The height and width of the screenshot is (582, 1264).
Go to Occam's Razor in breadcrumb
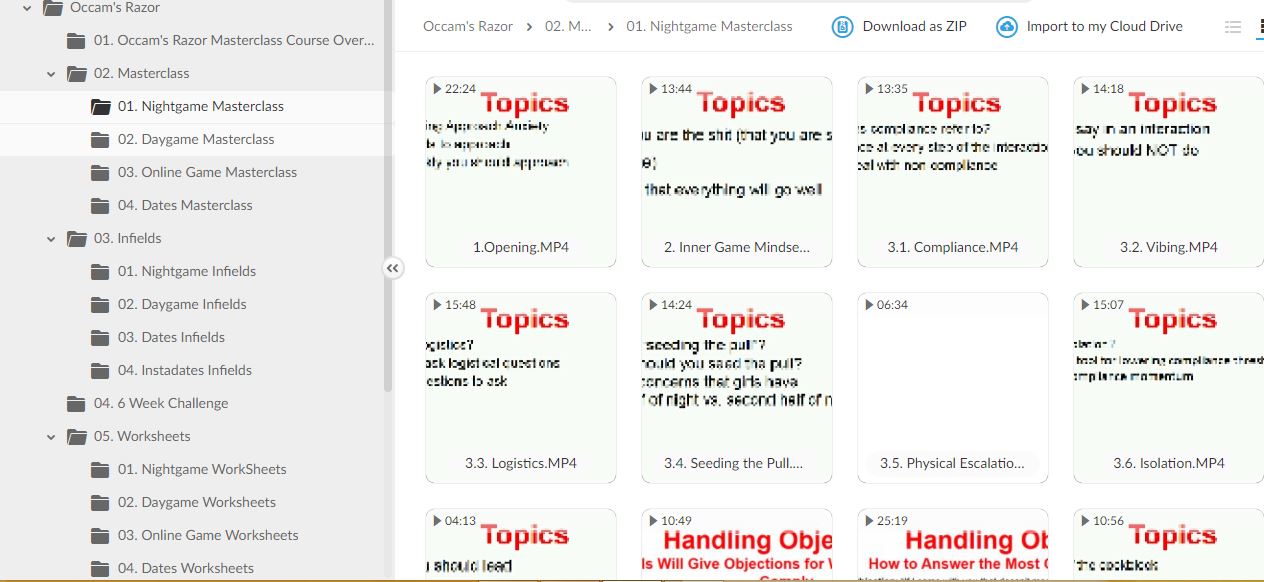pyautogui.click(x=465, y=27)
